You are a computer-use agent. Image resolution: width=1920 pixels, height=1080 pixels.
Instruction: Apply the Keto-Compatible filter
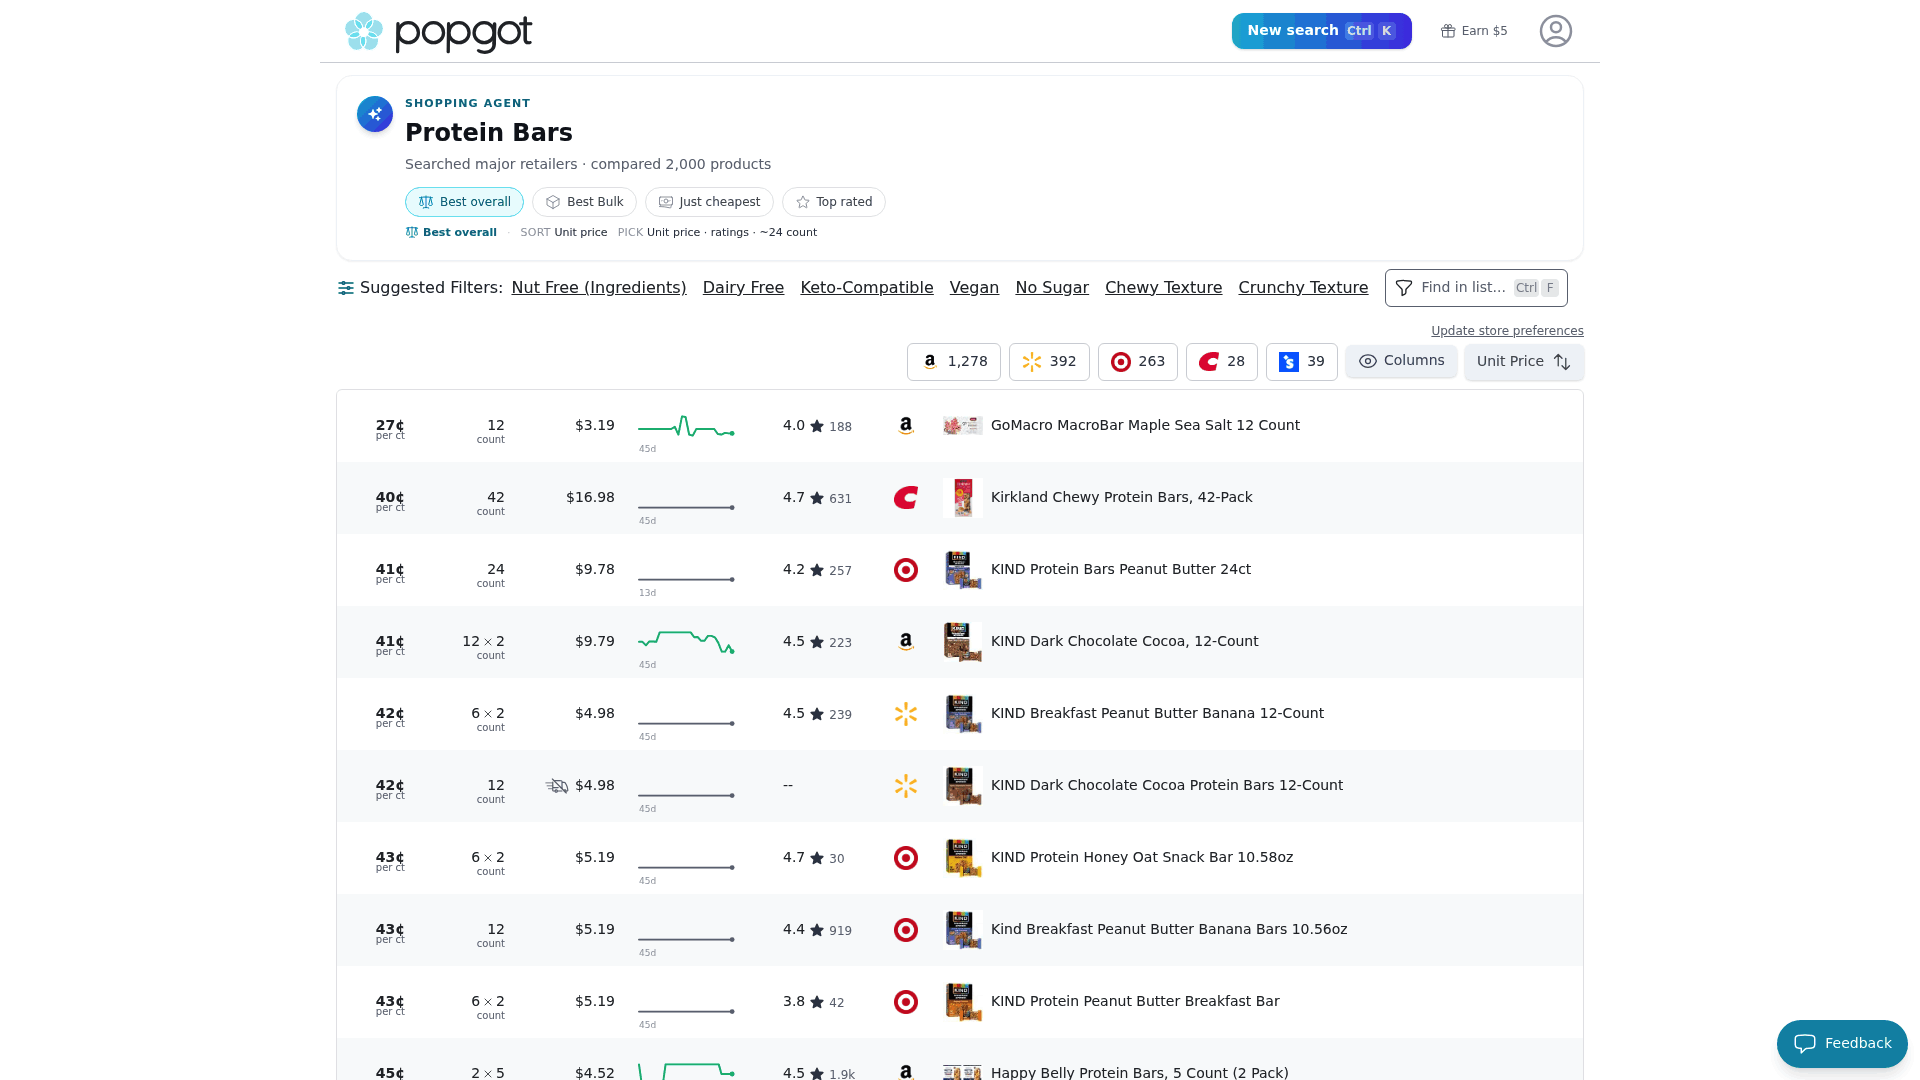[867, 288]
